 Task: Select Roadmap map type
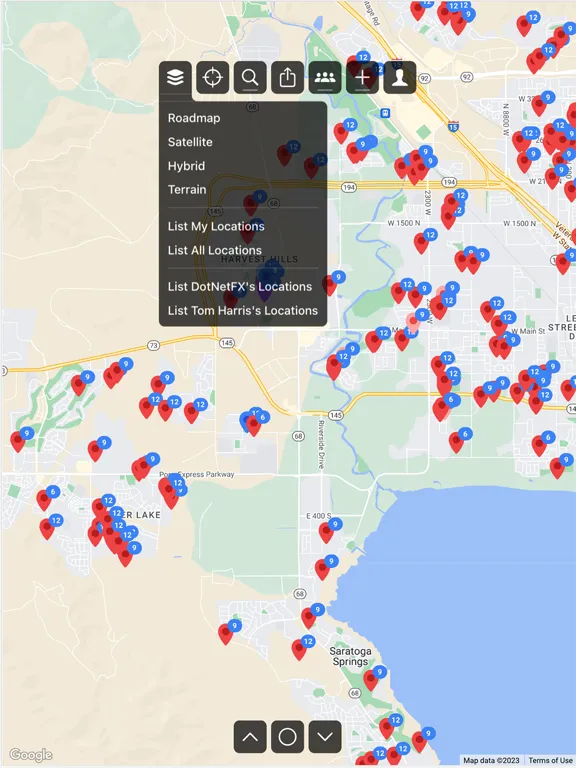click(x=194, y=118)
